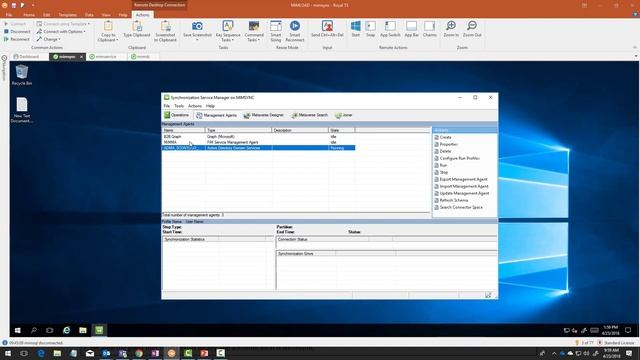
Task: Toggle Smart Reconnect resize mode
Action: [295, 31]
